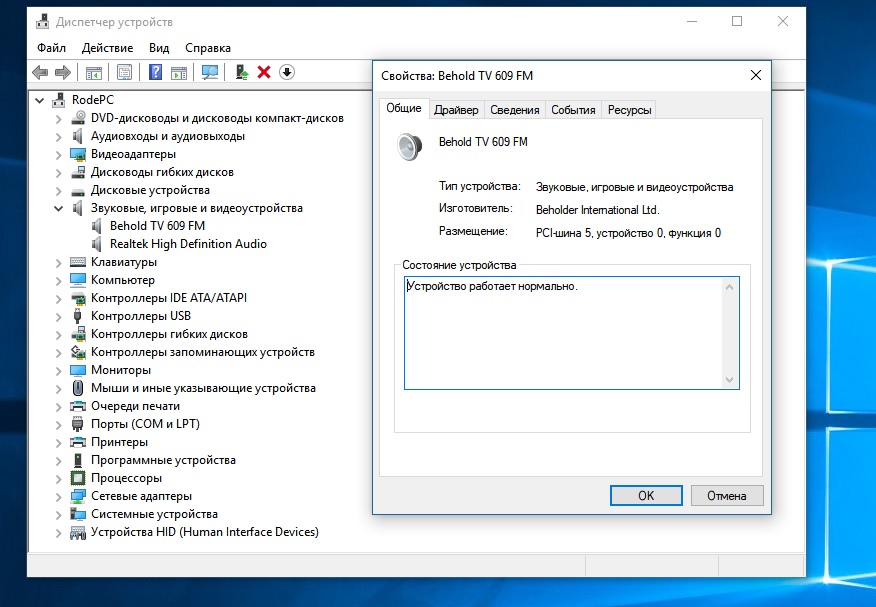
Task: Click inside the Состояние устройства text box
Action: [572, 333]
